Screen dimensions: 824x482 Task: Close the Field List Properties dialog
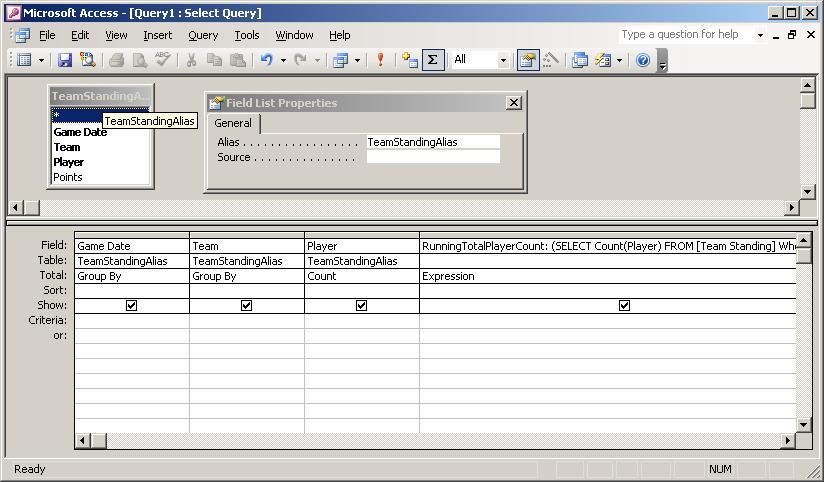click(x=513, y=102)
